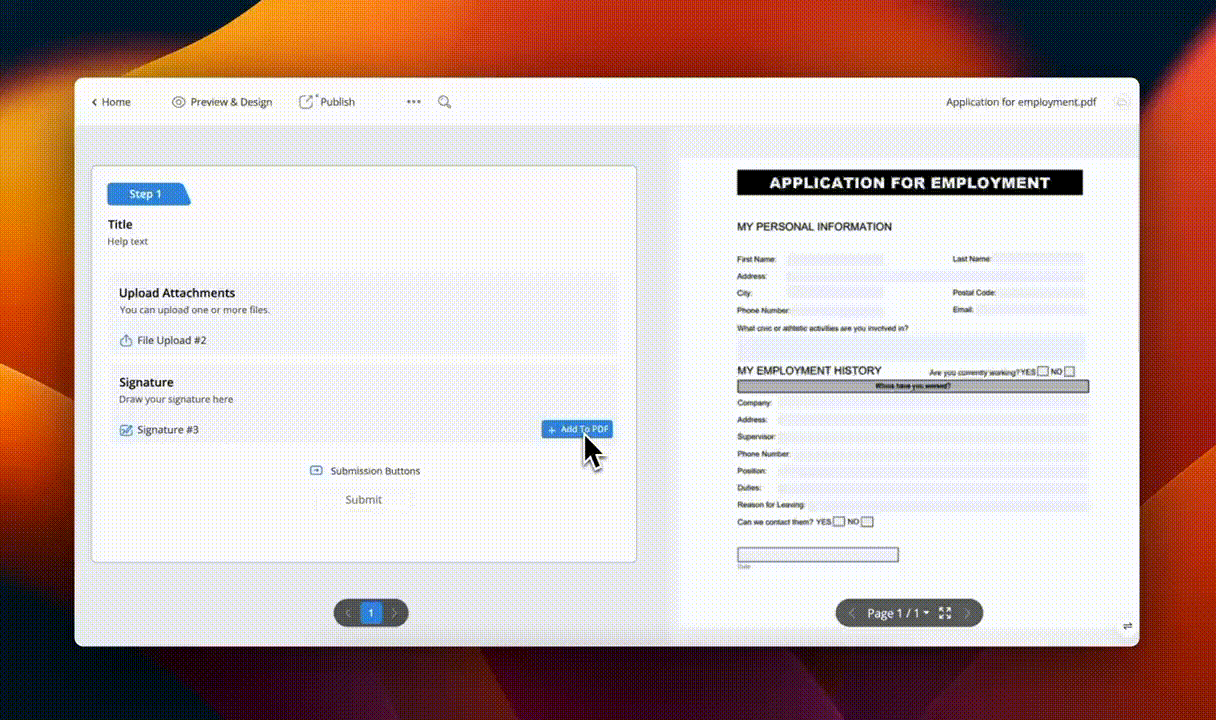Check YES for currently working question
The height and width of the screenshot is (720, 1216).
(1043, 372)
